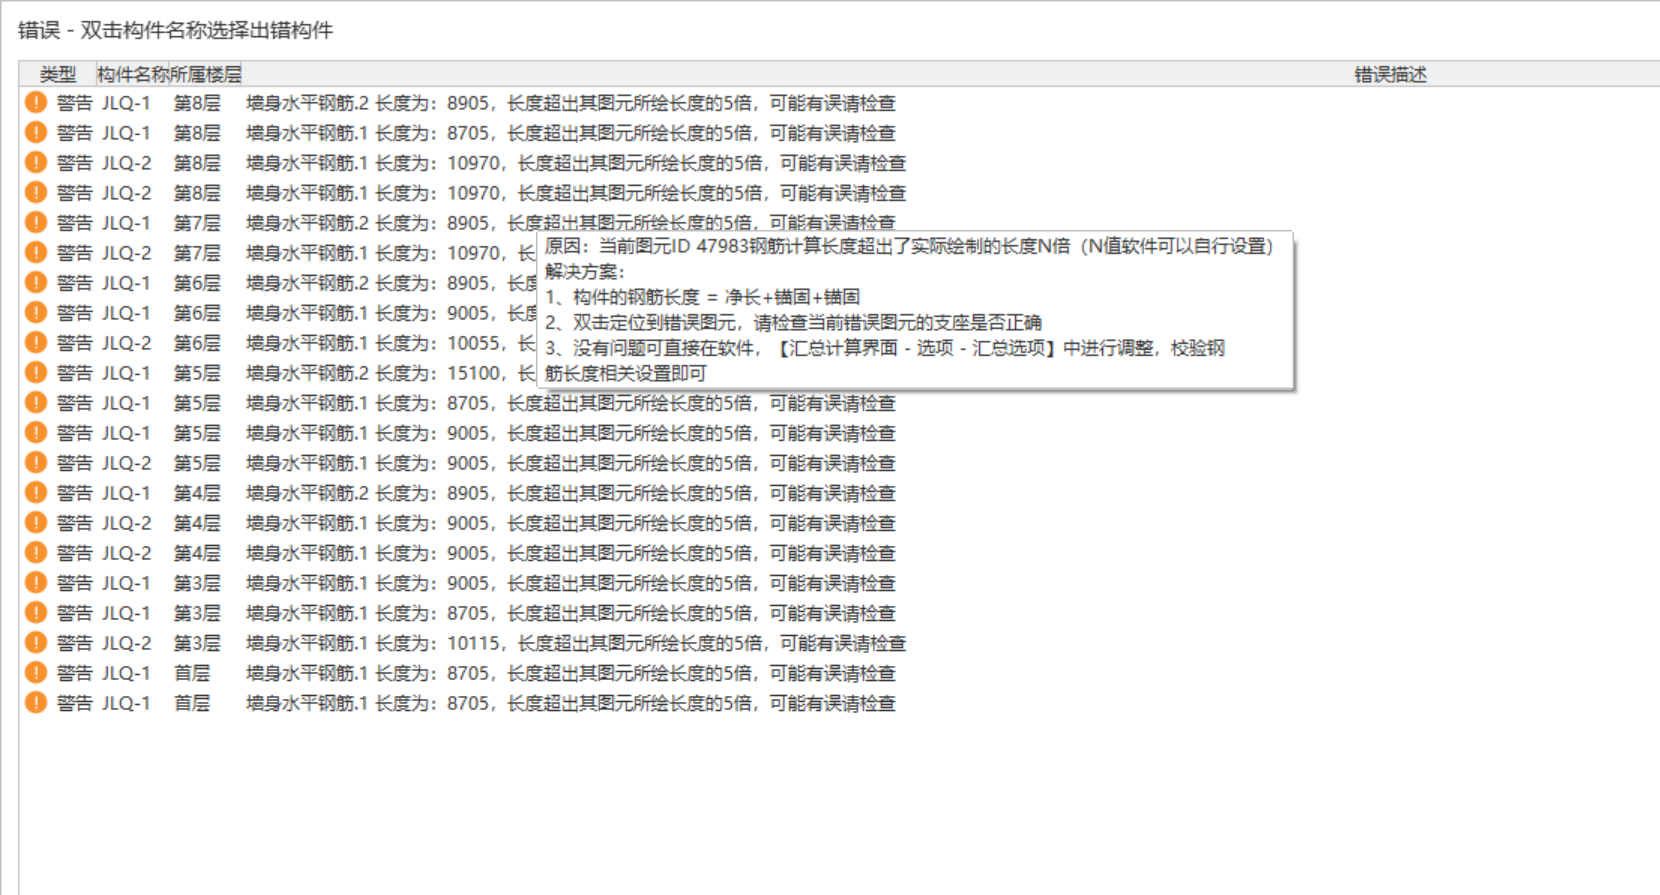Select JLQ-2 name in 第6层 10055 row

(x=126, y=343)
